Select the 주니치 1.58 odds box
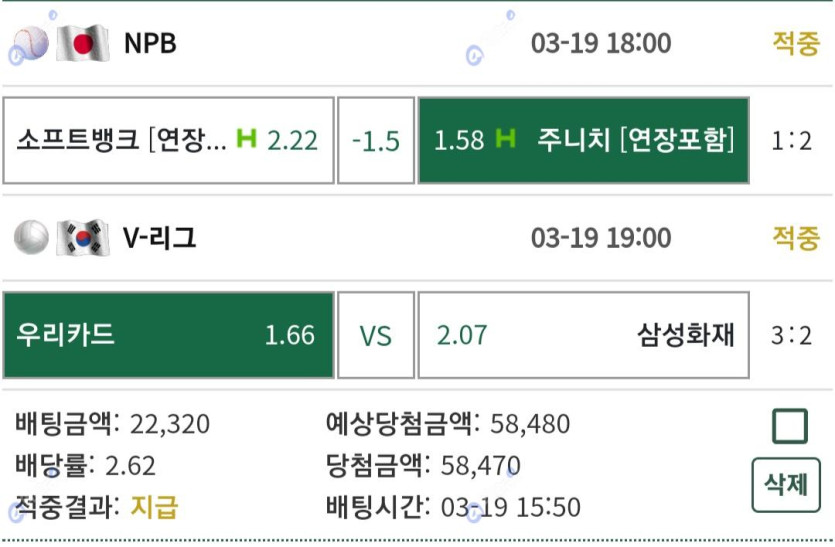Screen dimensions: 835x547 coord(582,140)
